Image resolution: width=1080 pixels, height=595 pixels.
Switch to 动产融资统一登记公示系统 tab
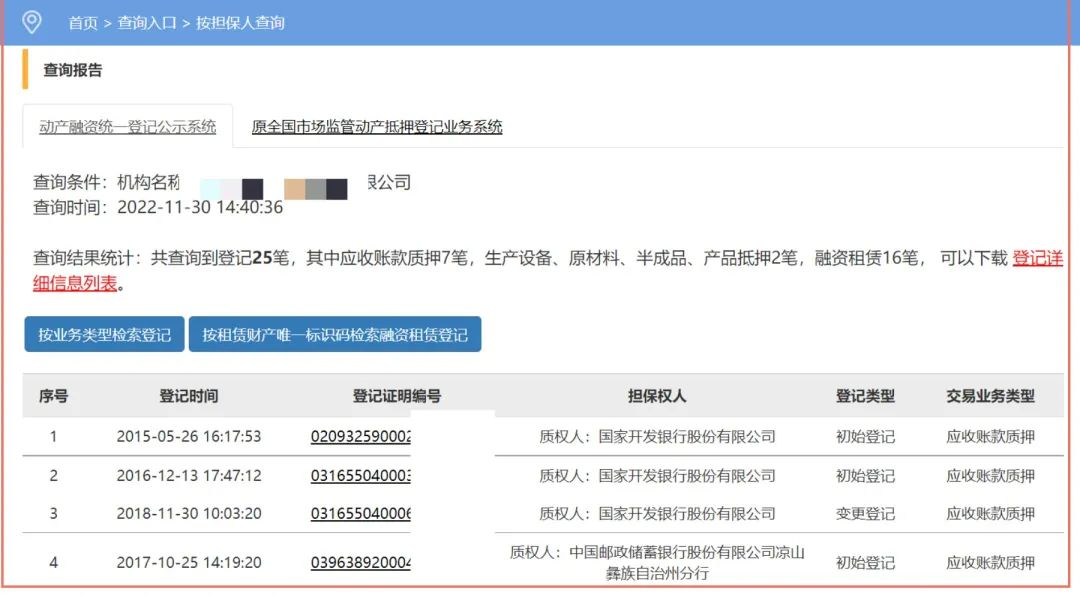127,127
